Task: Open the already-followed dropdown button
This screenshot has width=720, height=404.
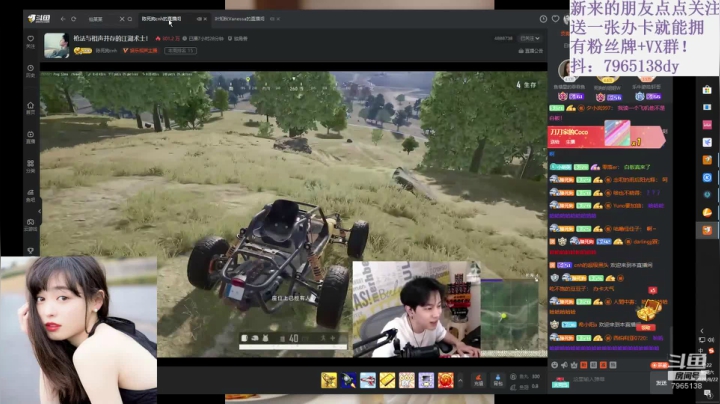Action: (530, 39)
